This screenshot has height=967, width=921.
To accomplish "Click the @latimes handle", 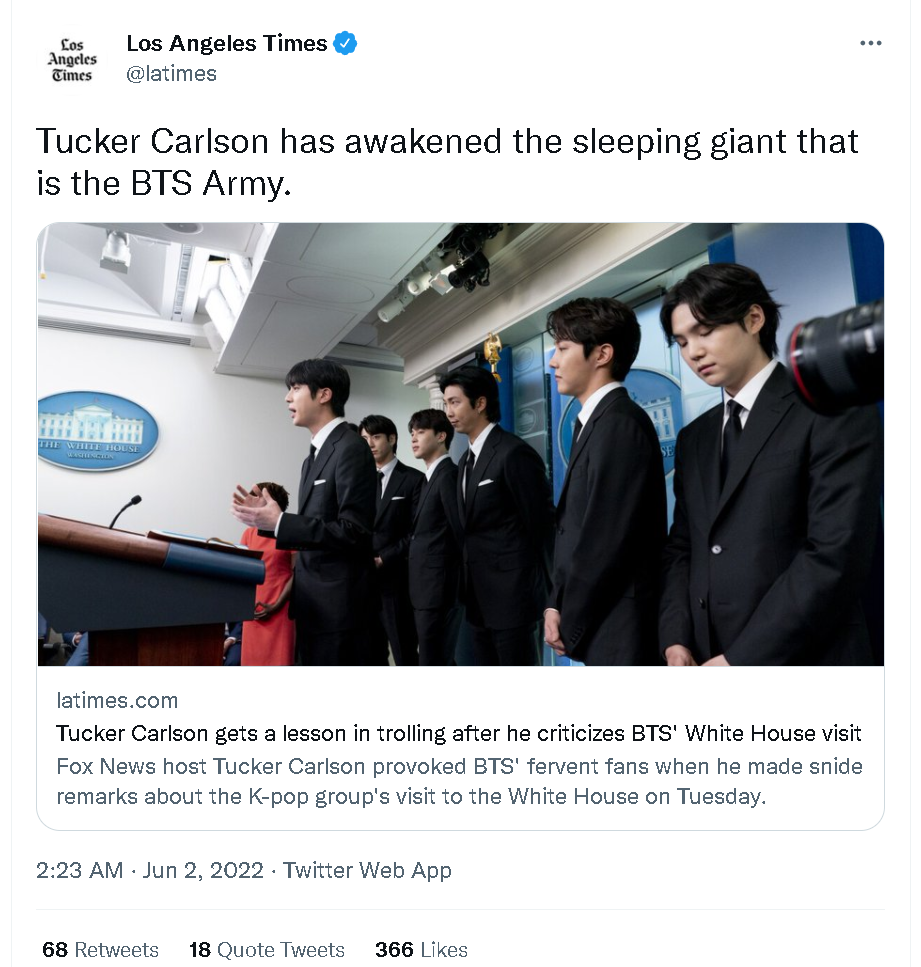I will tap(171, 74).
